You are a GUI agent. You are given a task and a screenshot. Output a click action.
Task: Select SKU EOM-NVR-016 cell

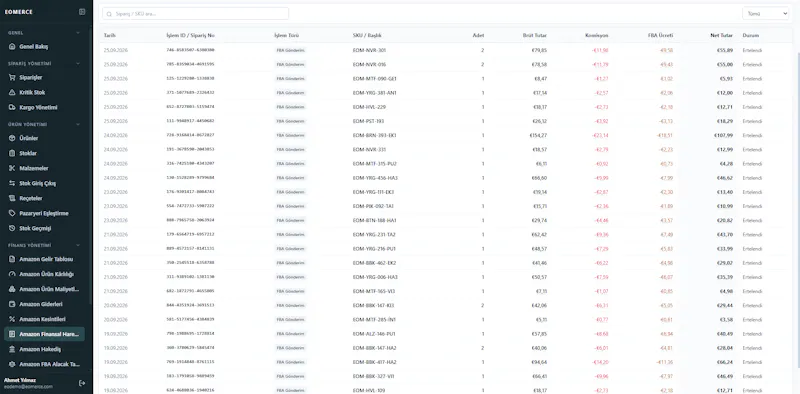pyautogui.click(x=369, y=64)
